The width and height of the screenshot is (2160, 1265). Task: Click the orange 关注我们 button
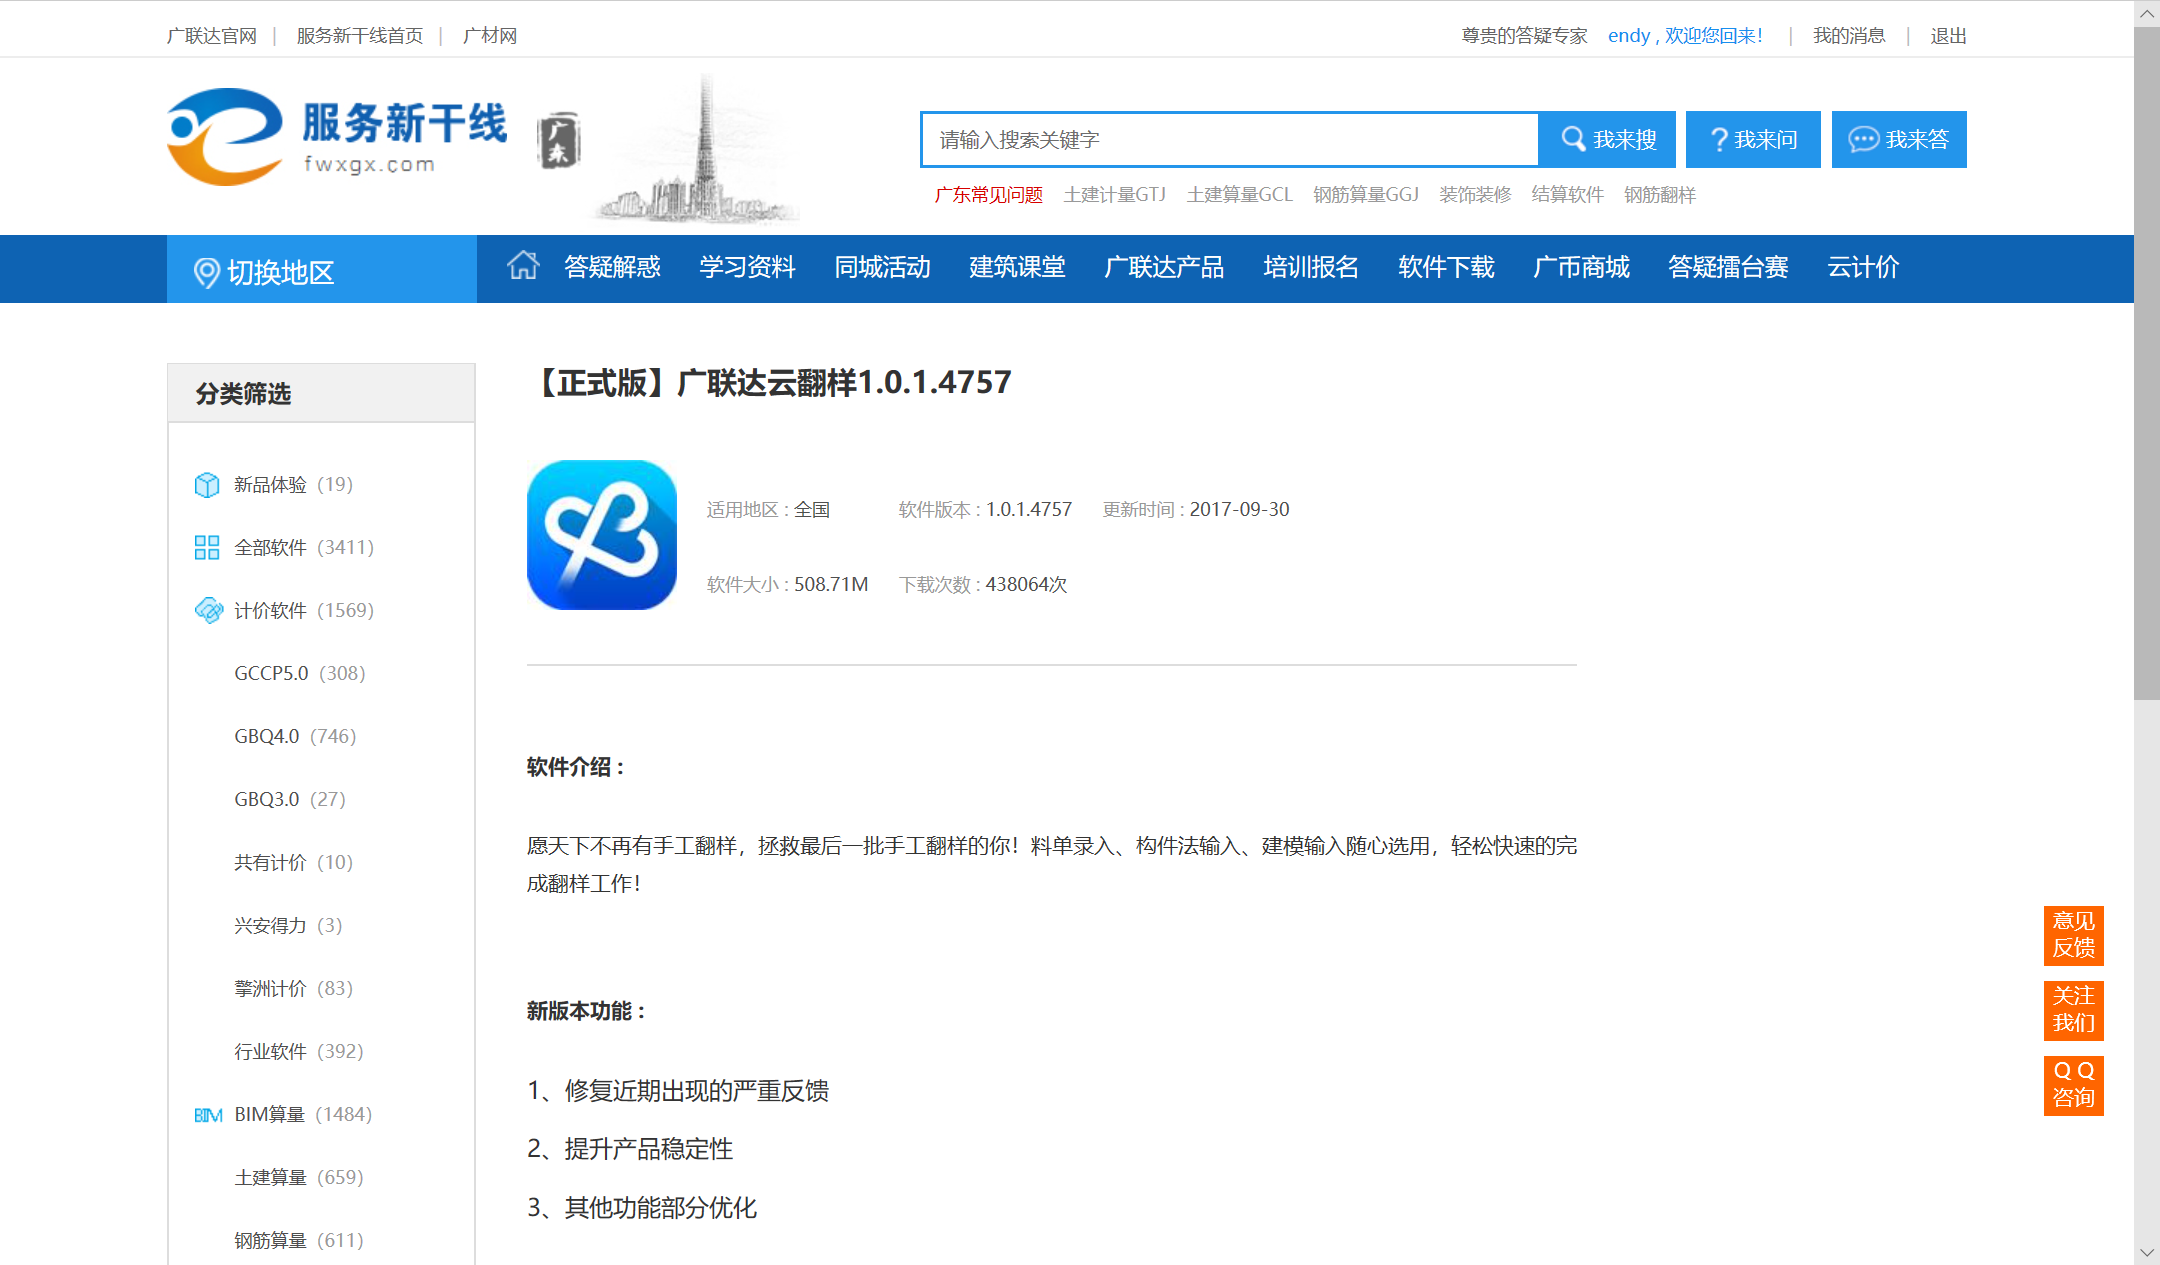[x=2073, y=1010]
